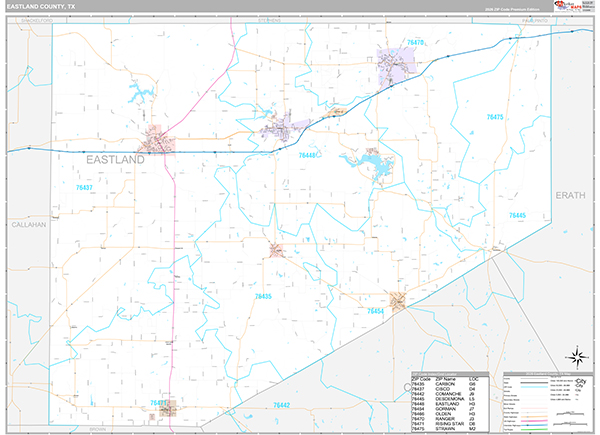Select the EASTLAND row in the ZIP index
600x435 pixels.
pos(450,404)
